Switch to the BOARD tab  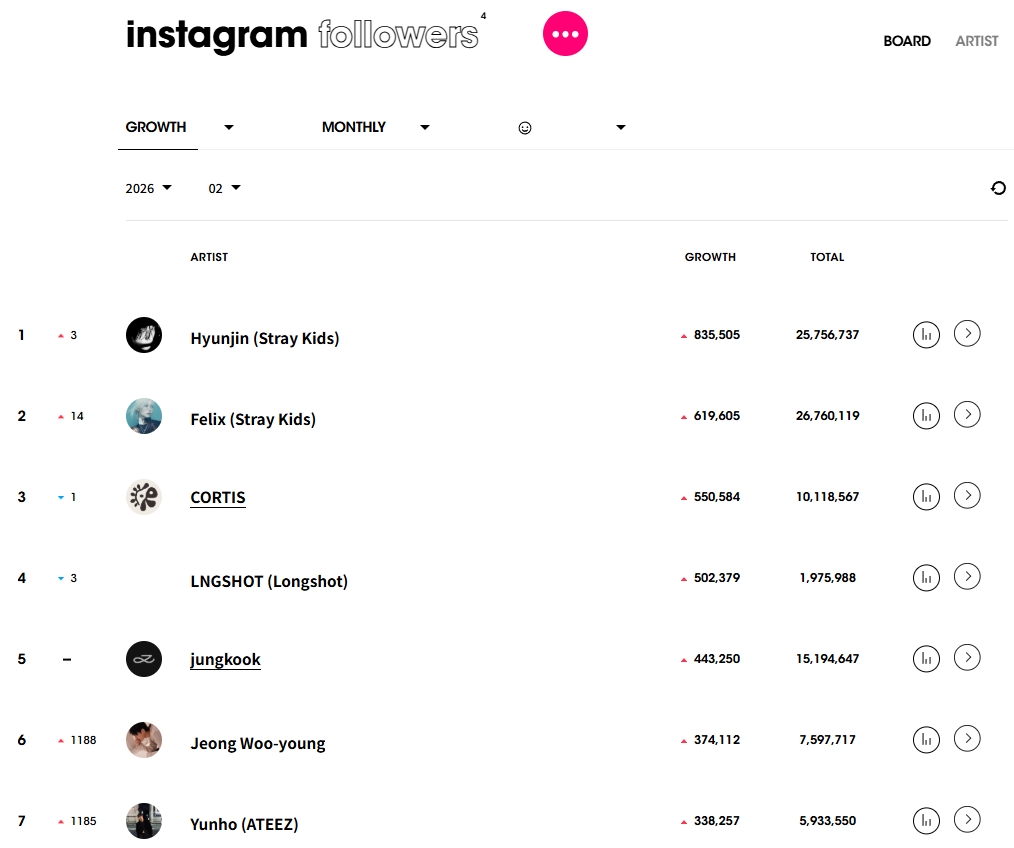coord(907,41)
